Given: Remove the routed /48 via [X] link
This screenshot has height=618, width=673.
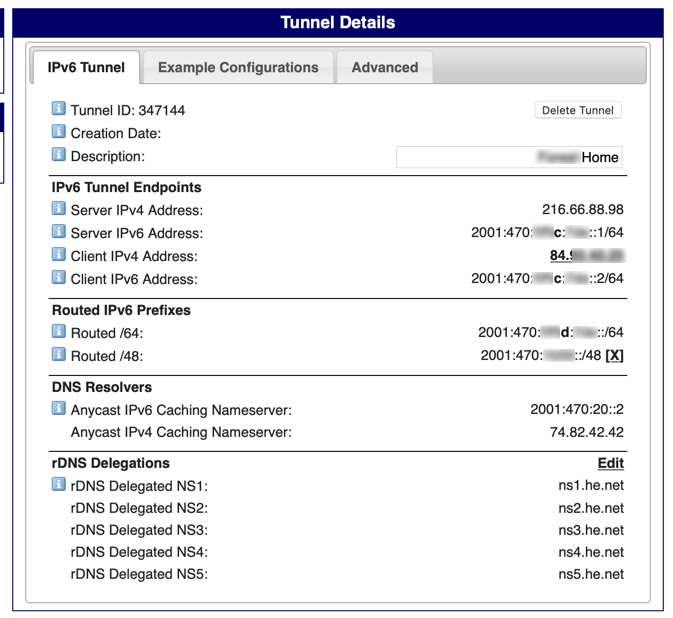Looking at the screenshot, I should (x=614, y=356).
